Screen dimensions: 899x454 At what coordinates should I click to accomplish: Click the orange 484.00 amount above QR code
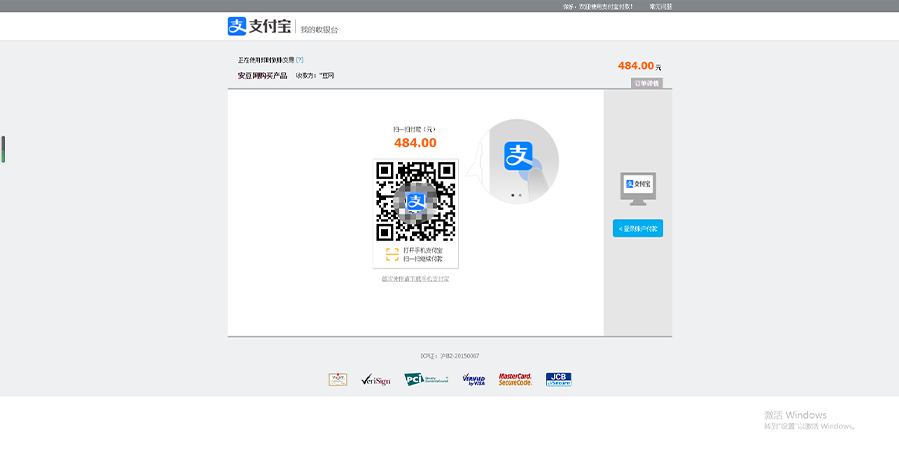[x=415, y=143]
